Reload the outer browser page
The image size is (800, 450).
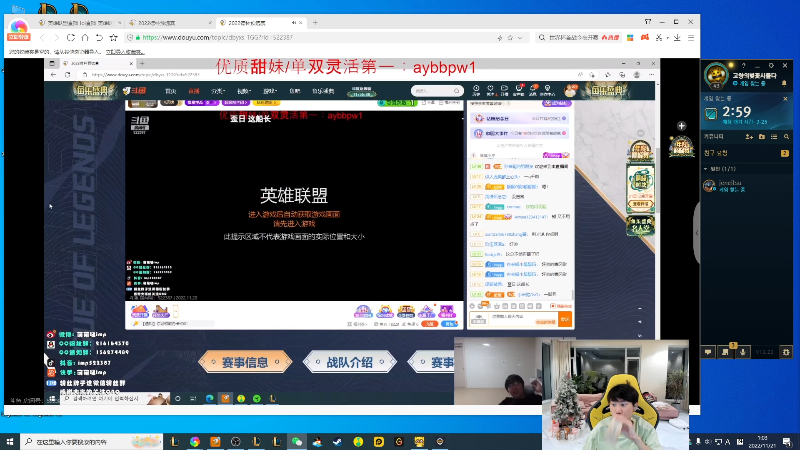tap(70, 38)
